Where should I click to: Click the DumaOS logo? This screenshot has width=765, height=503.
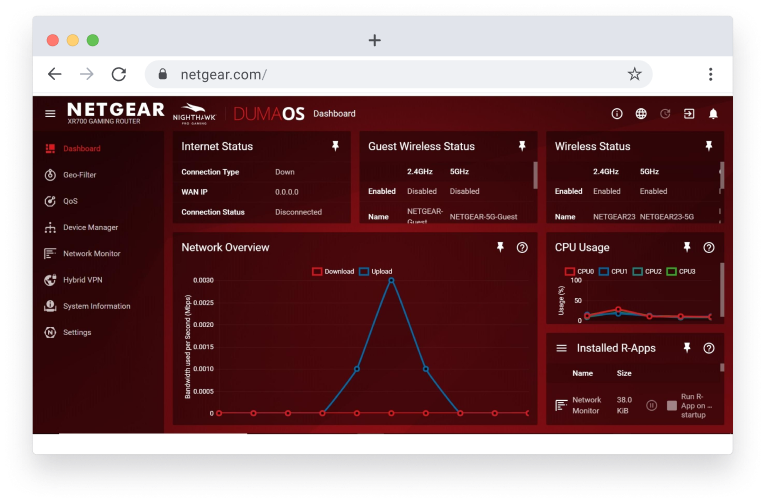269,114
